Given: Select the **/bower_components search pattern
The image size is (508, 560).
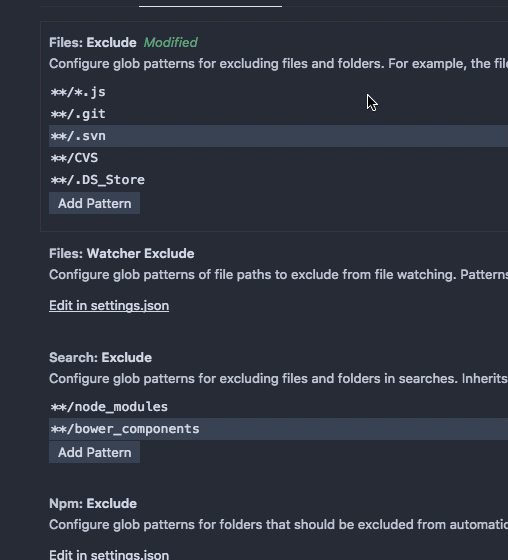Looking at the screenshot, I should [x=278, y=429].
